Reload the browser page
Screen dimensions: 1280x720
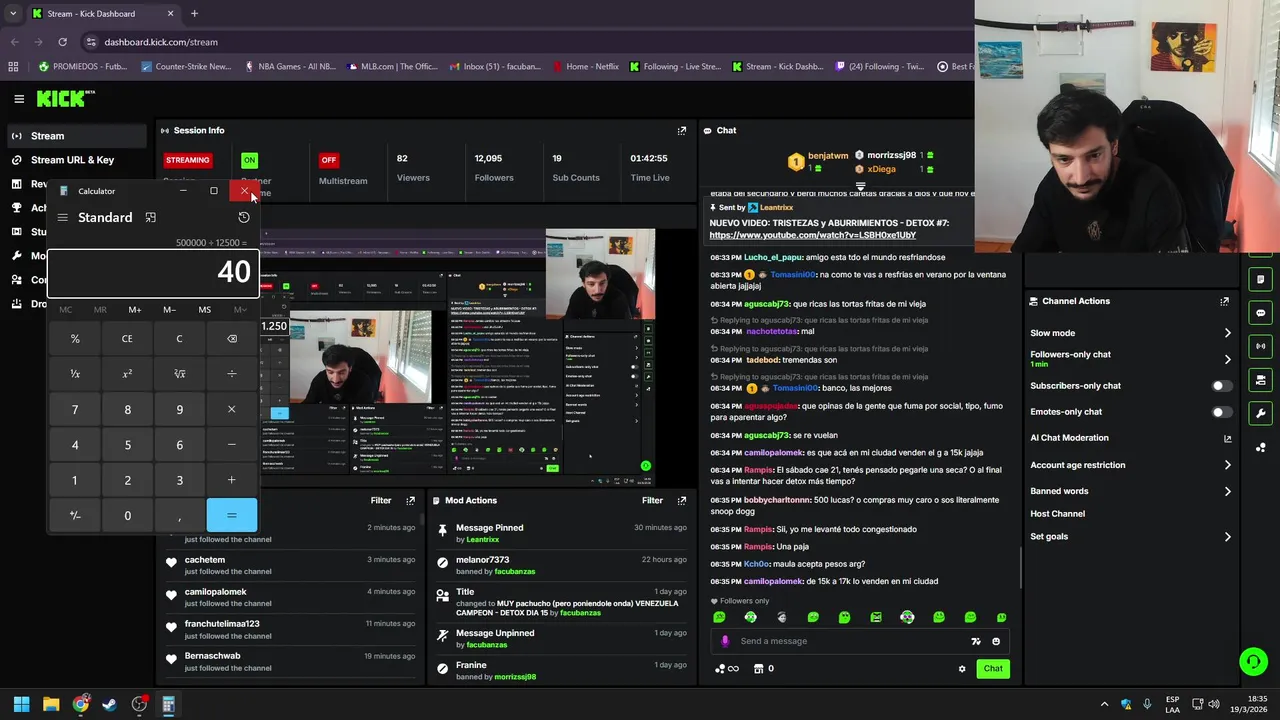click(x=62, y=42)
